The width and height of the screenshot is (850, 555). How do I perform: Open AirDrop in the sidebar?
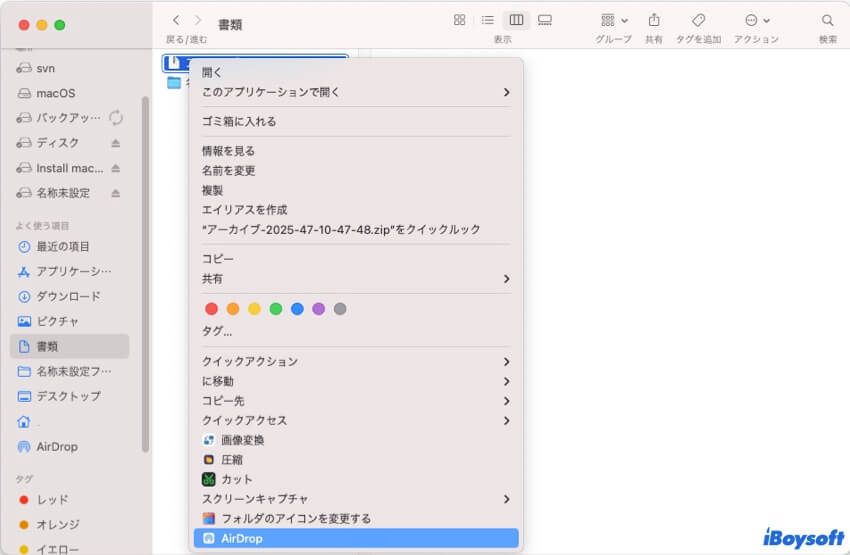[69, 447]
